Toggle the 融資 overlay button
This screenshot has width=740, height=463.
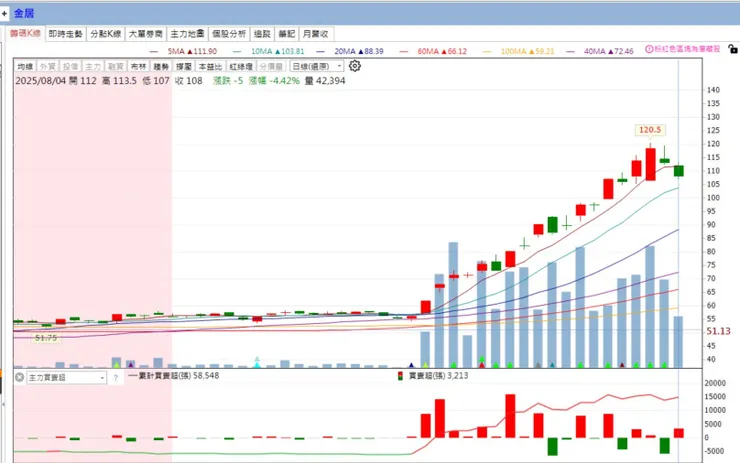(x=116, y=67)
